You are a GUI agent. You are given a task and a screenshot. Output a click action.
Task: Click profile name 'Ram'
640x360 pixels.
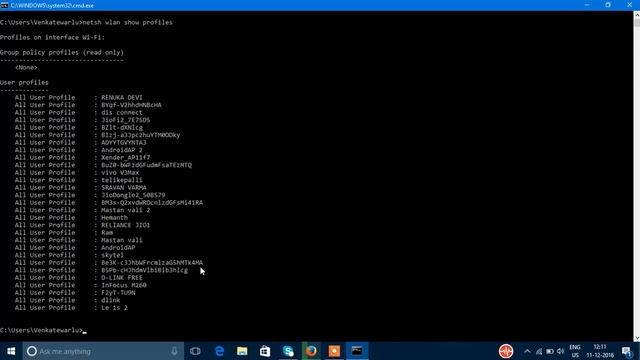pos(107,233)
